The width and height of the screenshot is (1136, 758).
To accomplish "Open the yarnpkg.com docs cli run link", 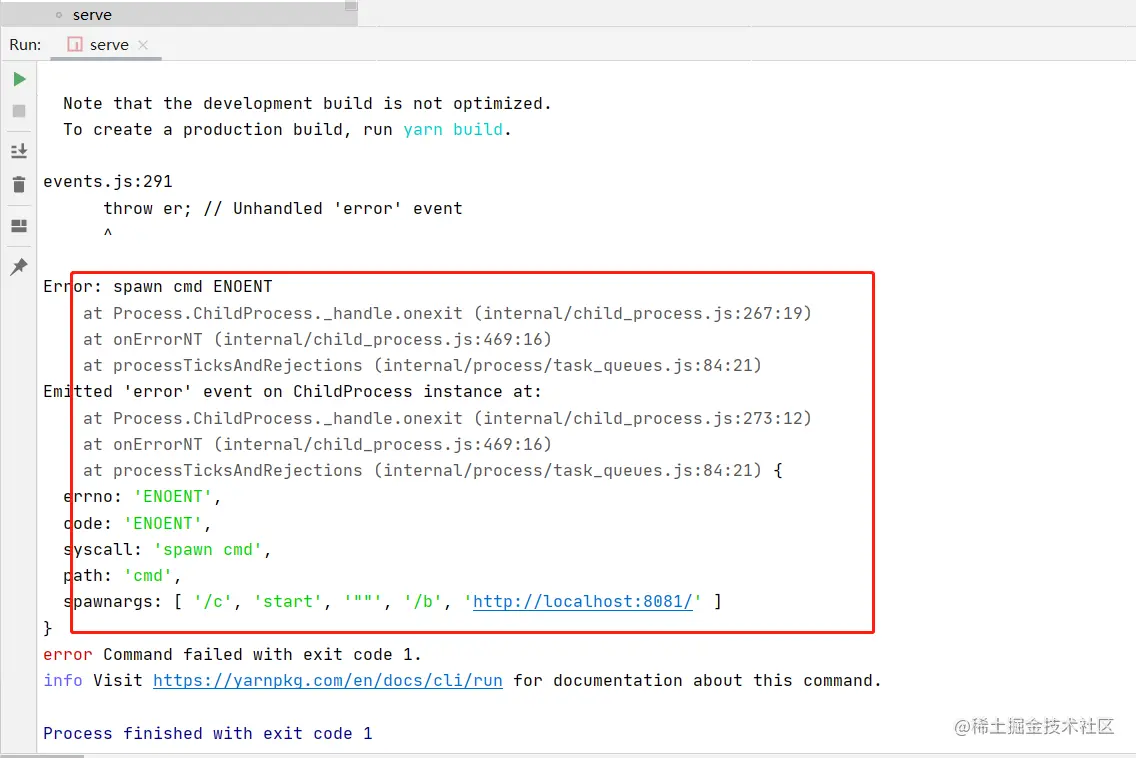I will [x=327, y=680].
